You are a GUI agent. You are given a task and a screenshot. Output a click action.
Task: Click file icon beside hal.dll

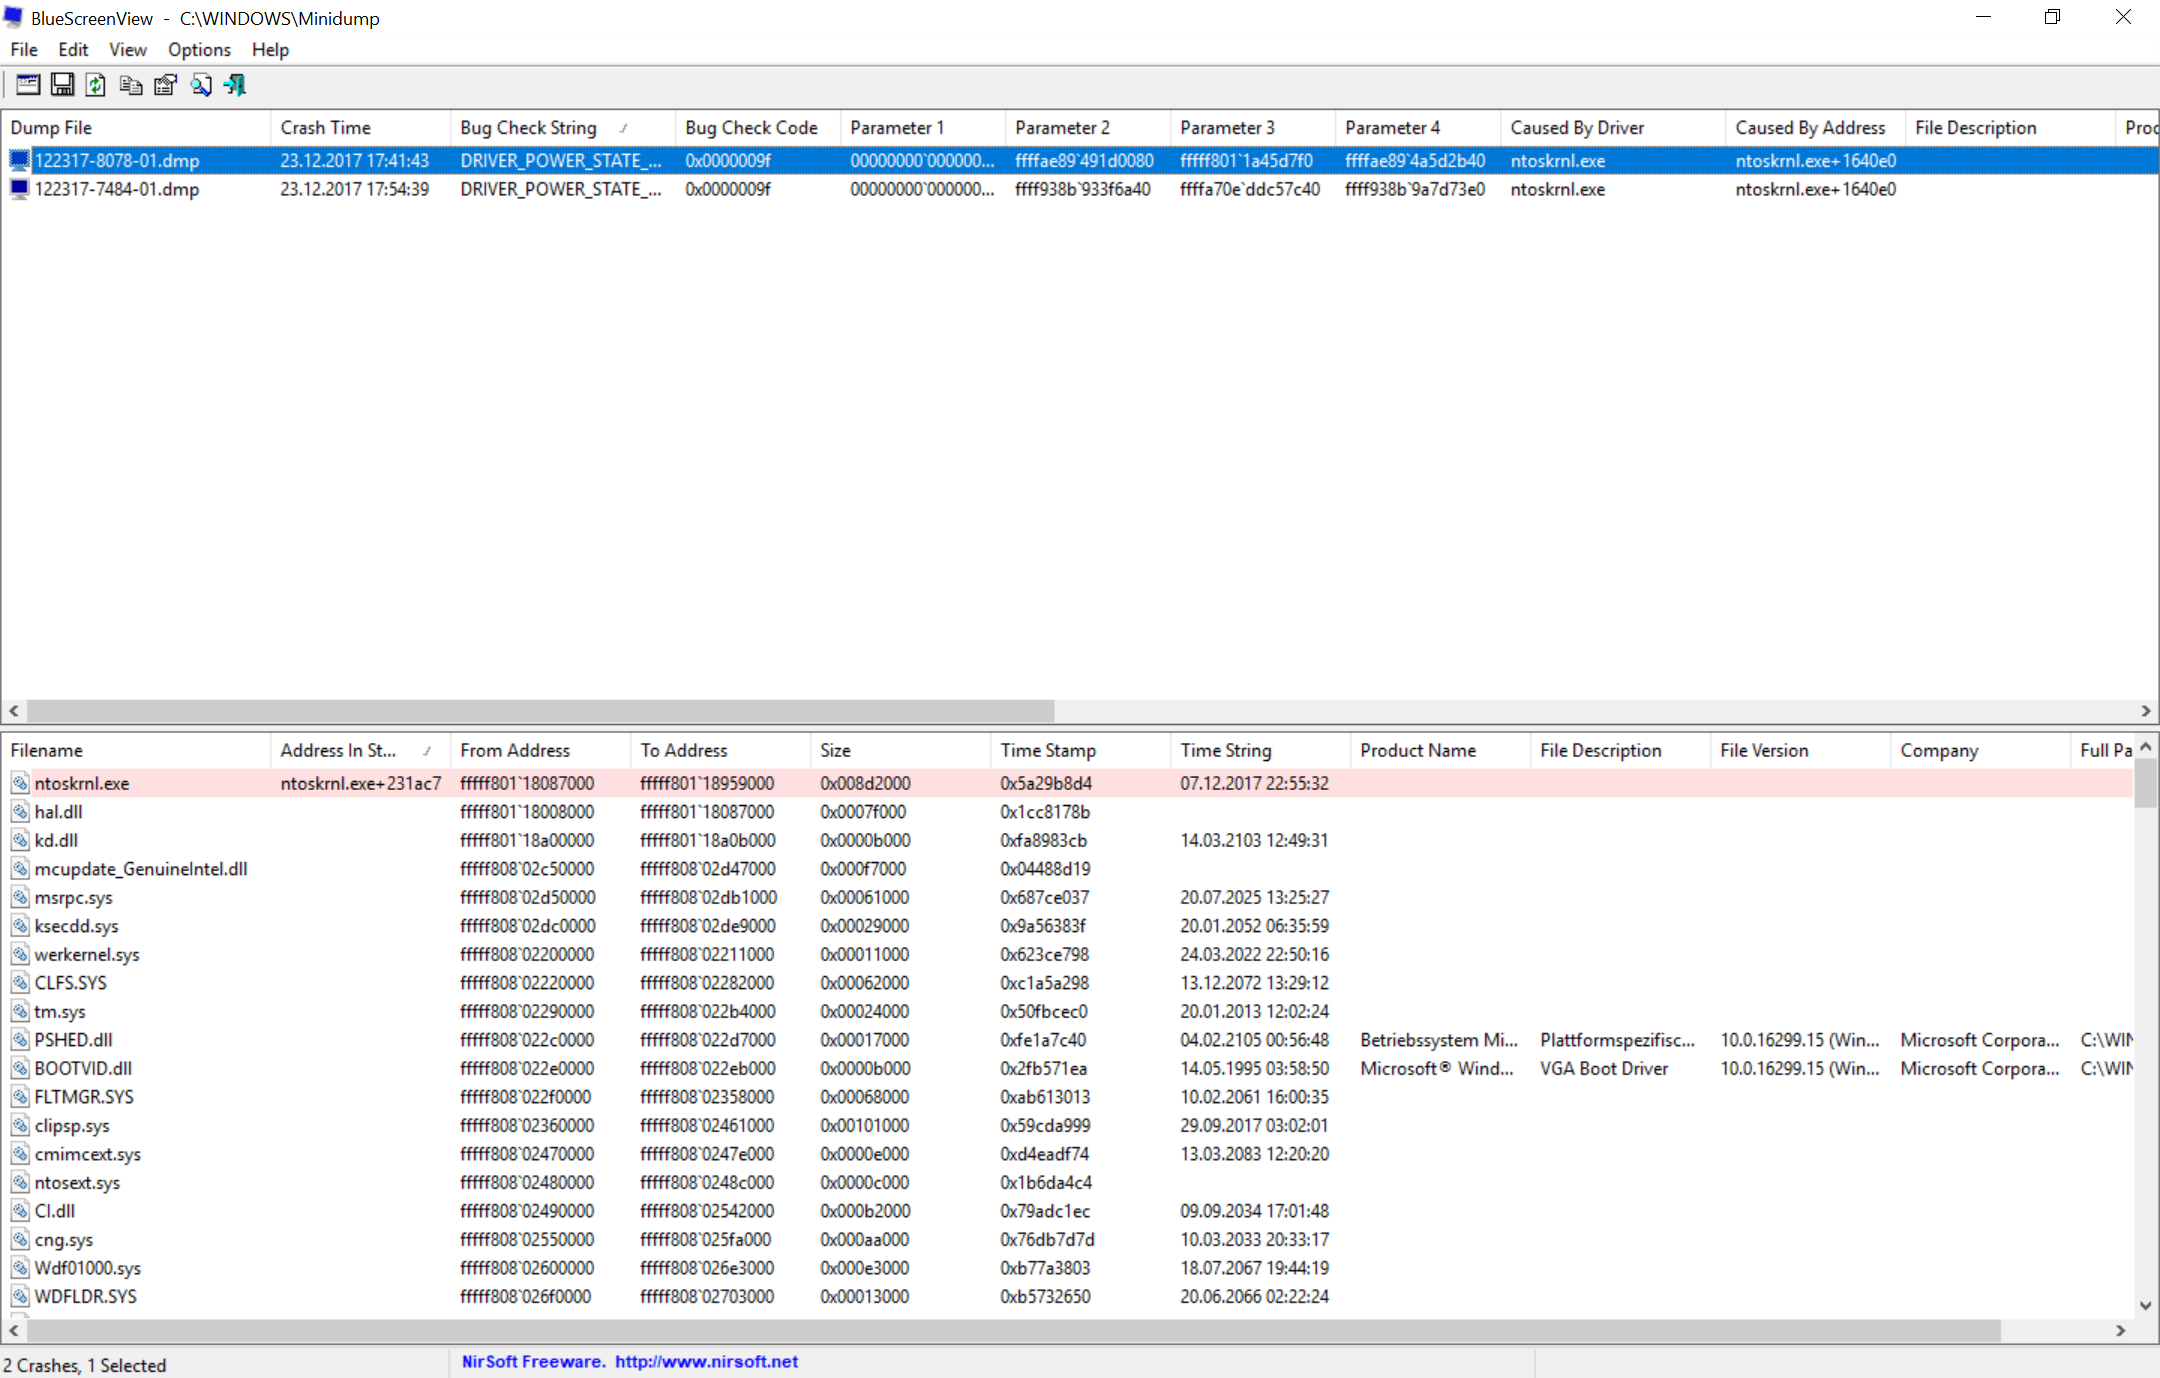coord(20,812)
